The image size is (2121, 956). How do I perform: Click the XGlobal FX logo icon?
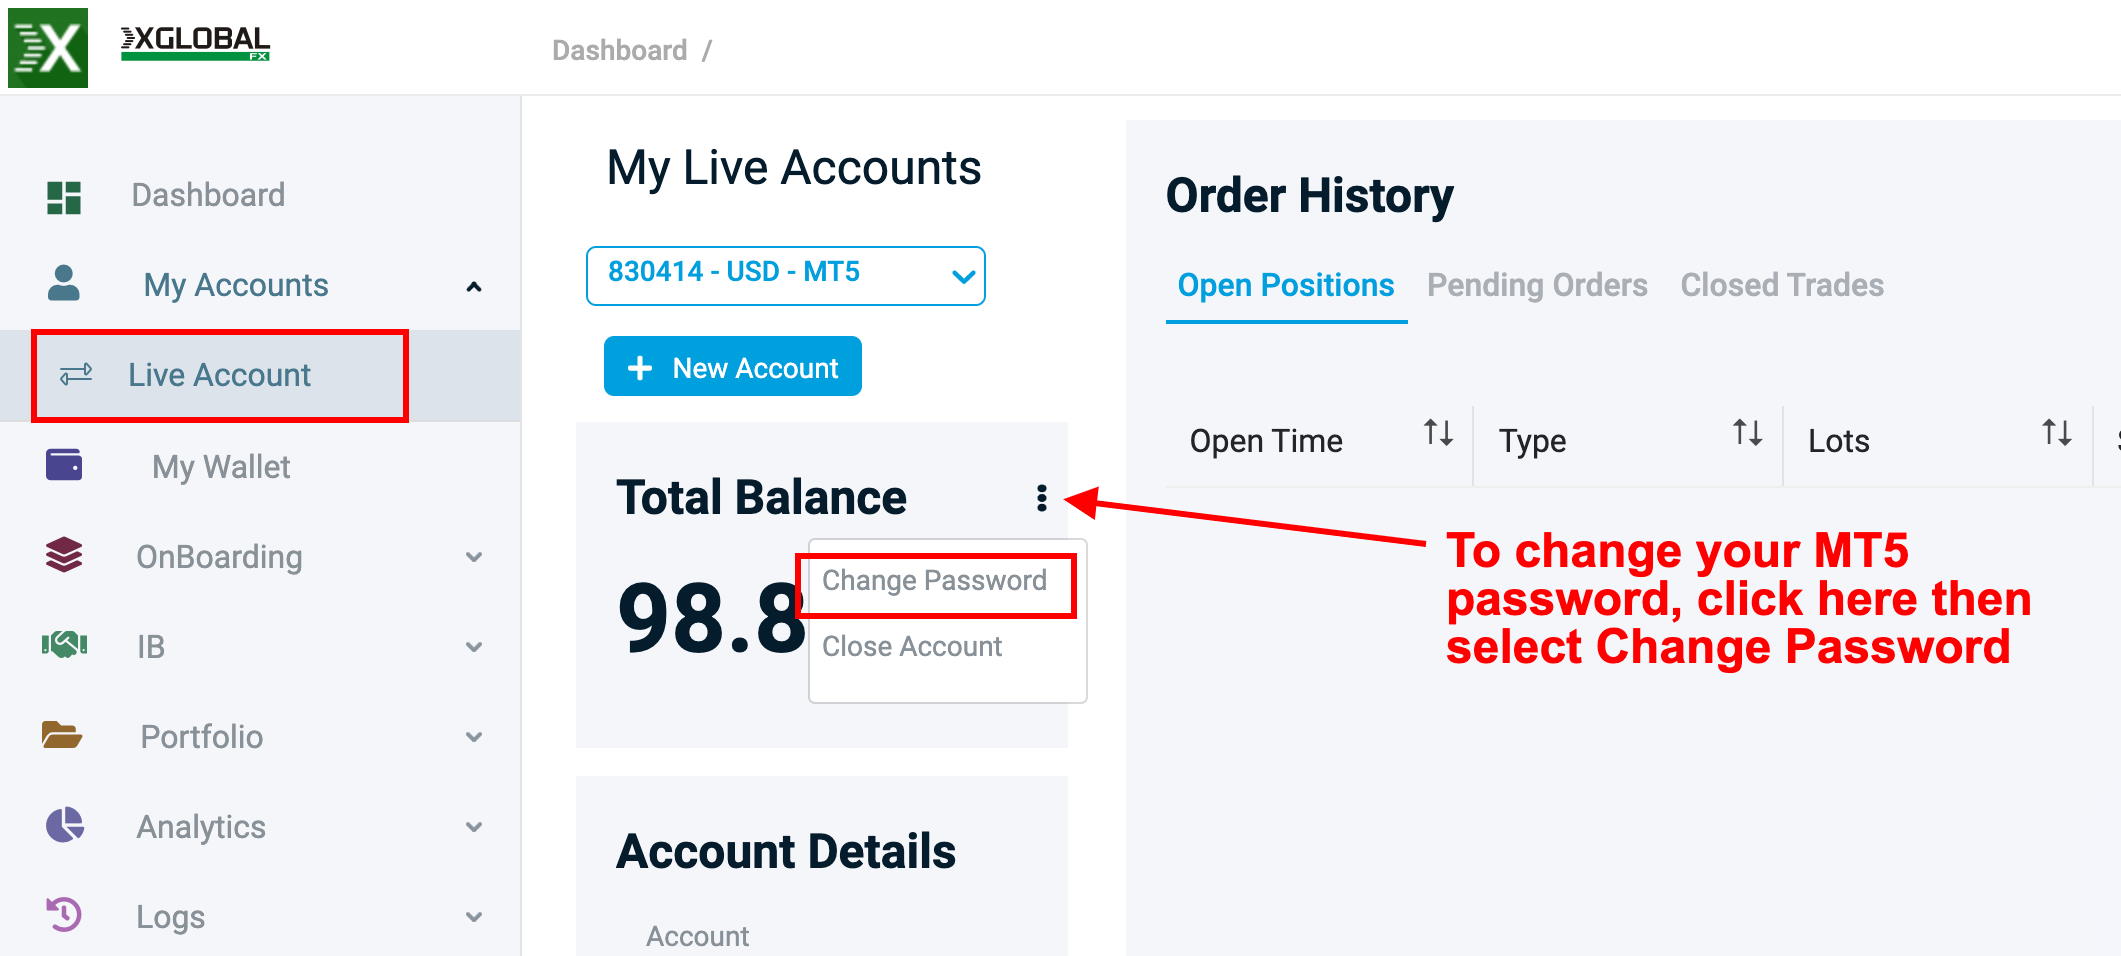[x=48, y=48]
